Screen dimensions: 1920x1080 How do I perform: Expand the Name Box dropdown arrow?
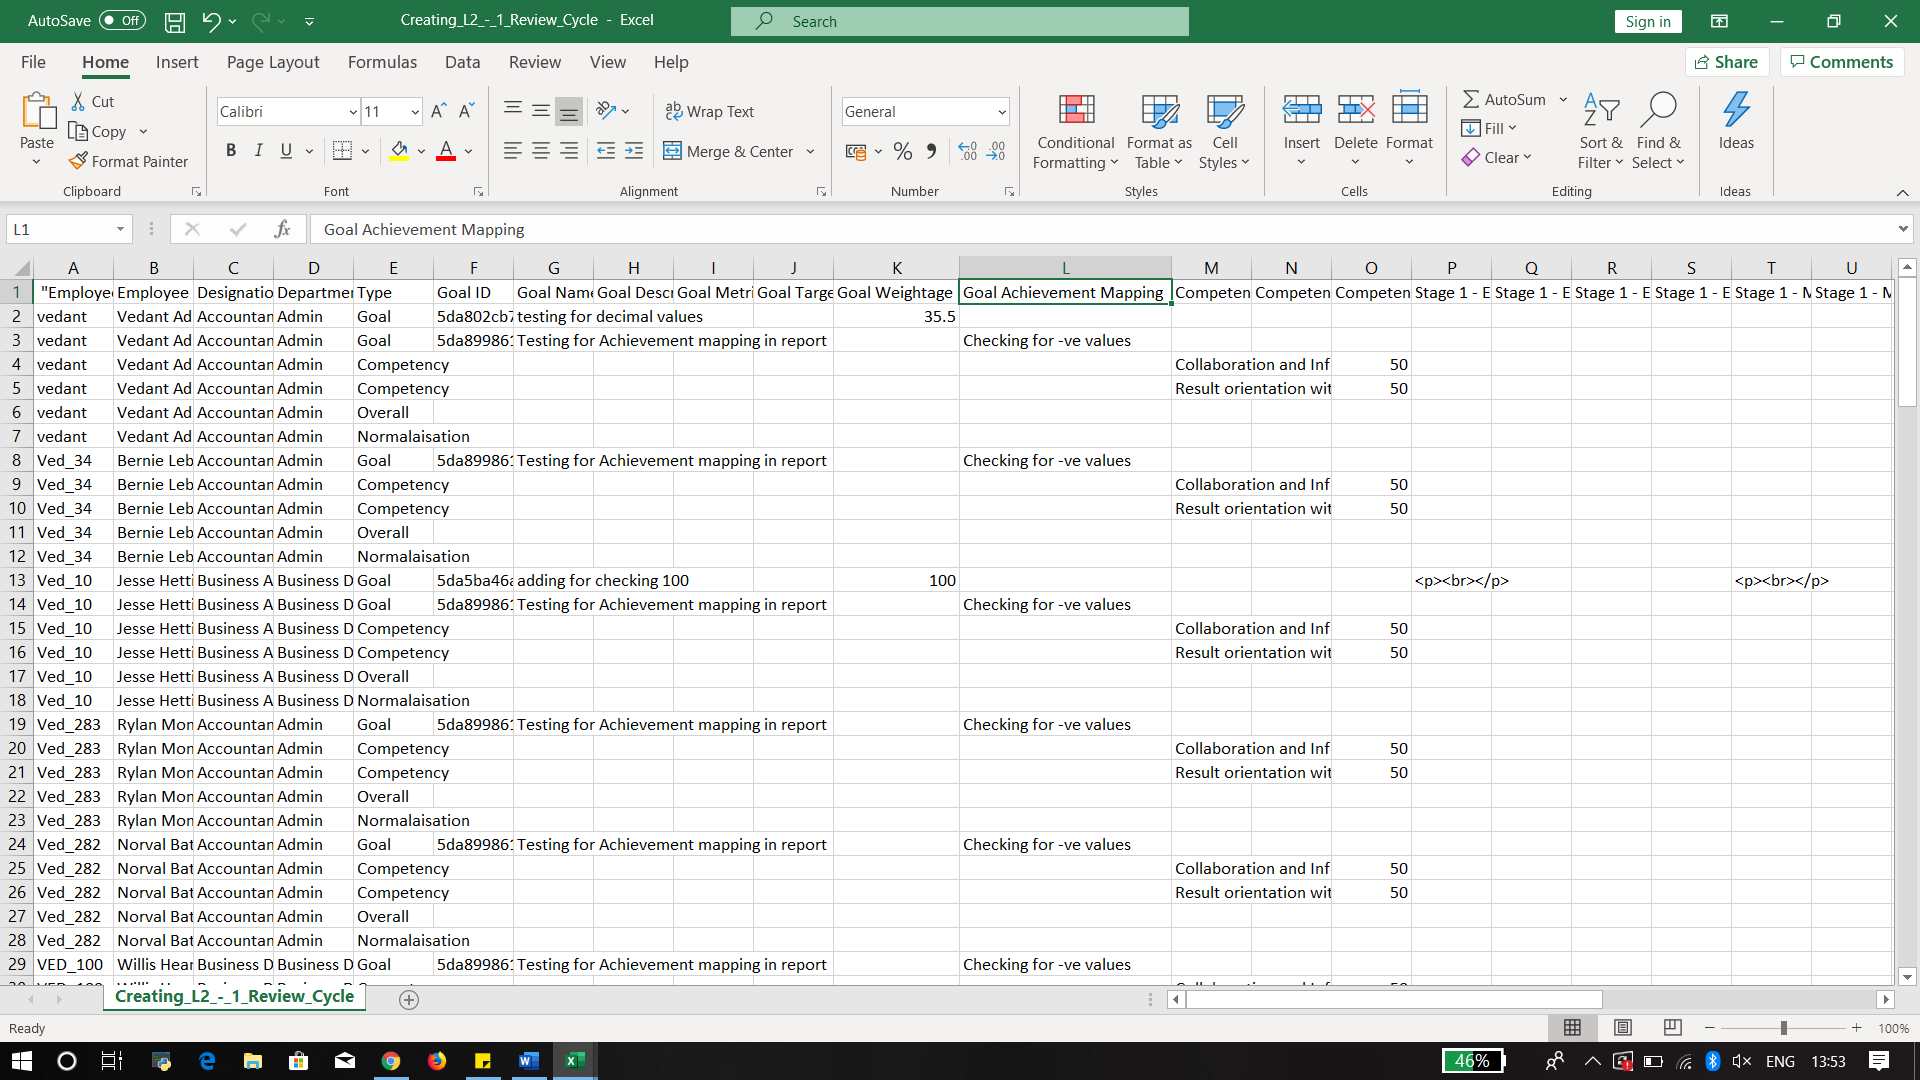pos(120,229)
